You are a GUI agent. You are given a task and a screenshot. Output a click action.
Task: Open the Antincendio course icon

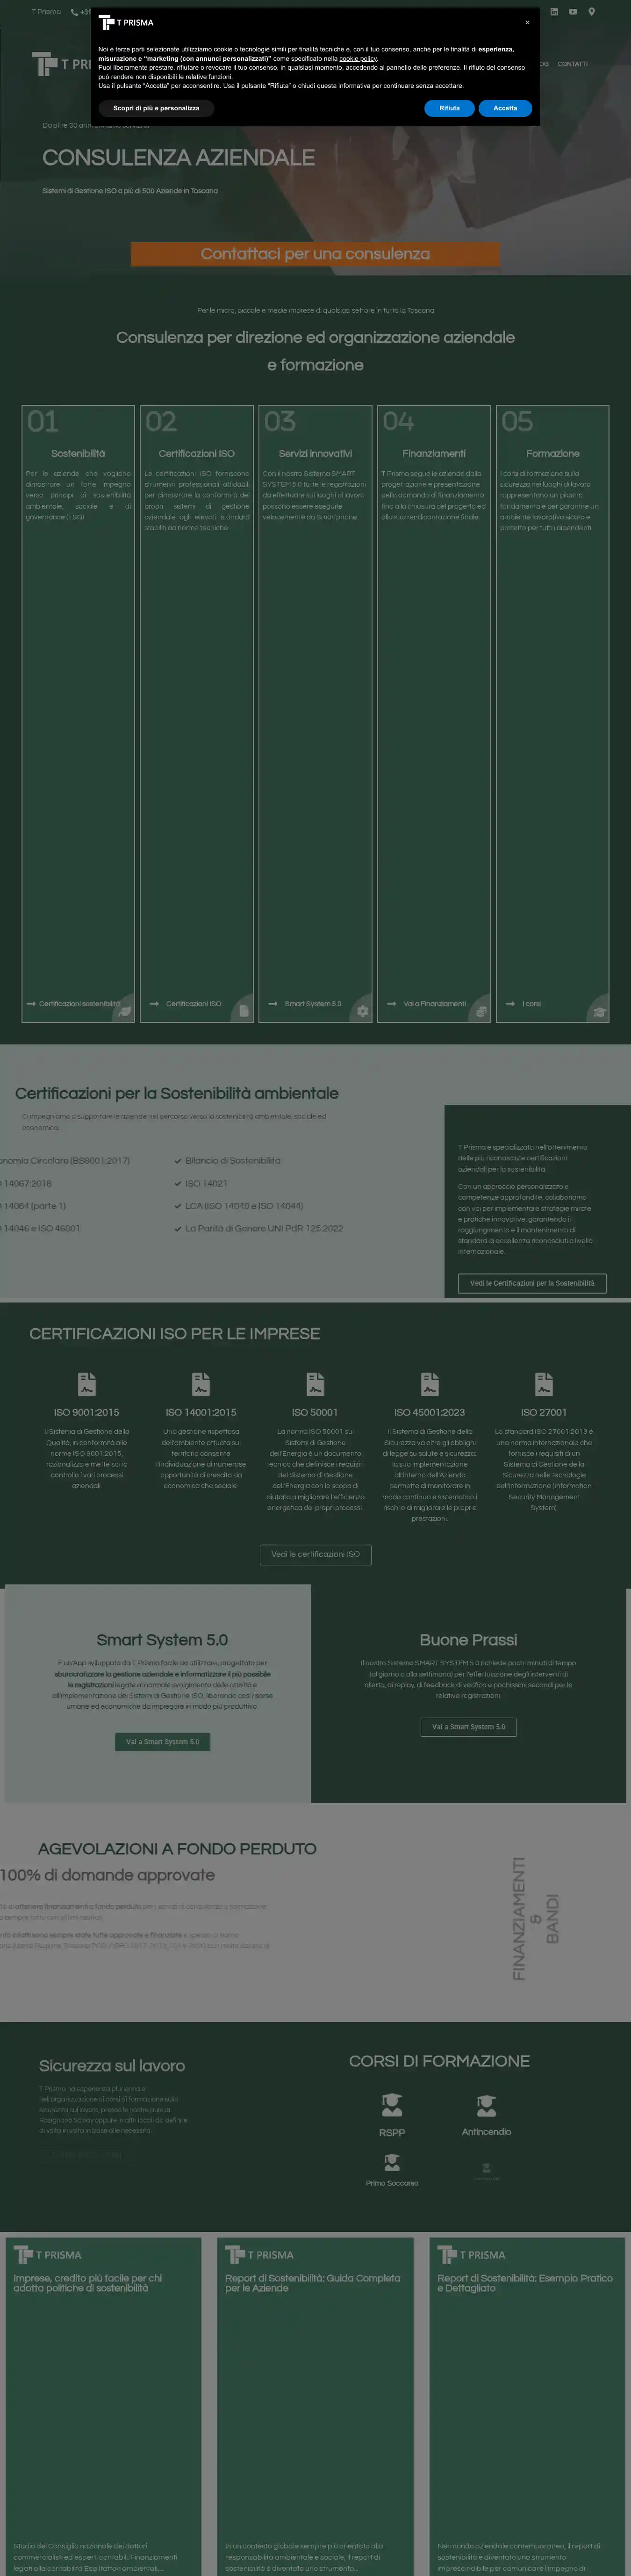coord(486,2105)
